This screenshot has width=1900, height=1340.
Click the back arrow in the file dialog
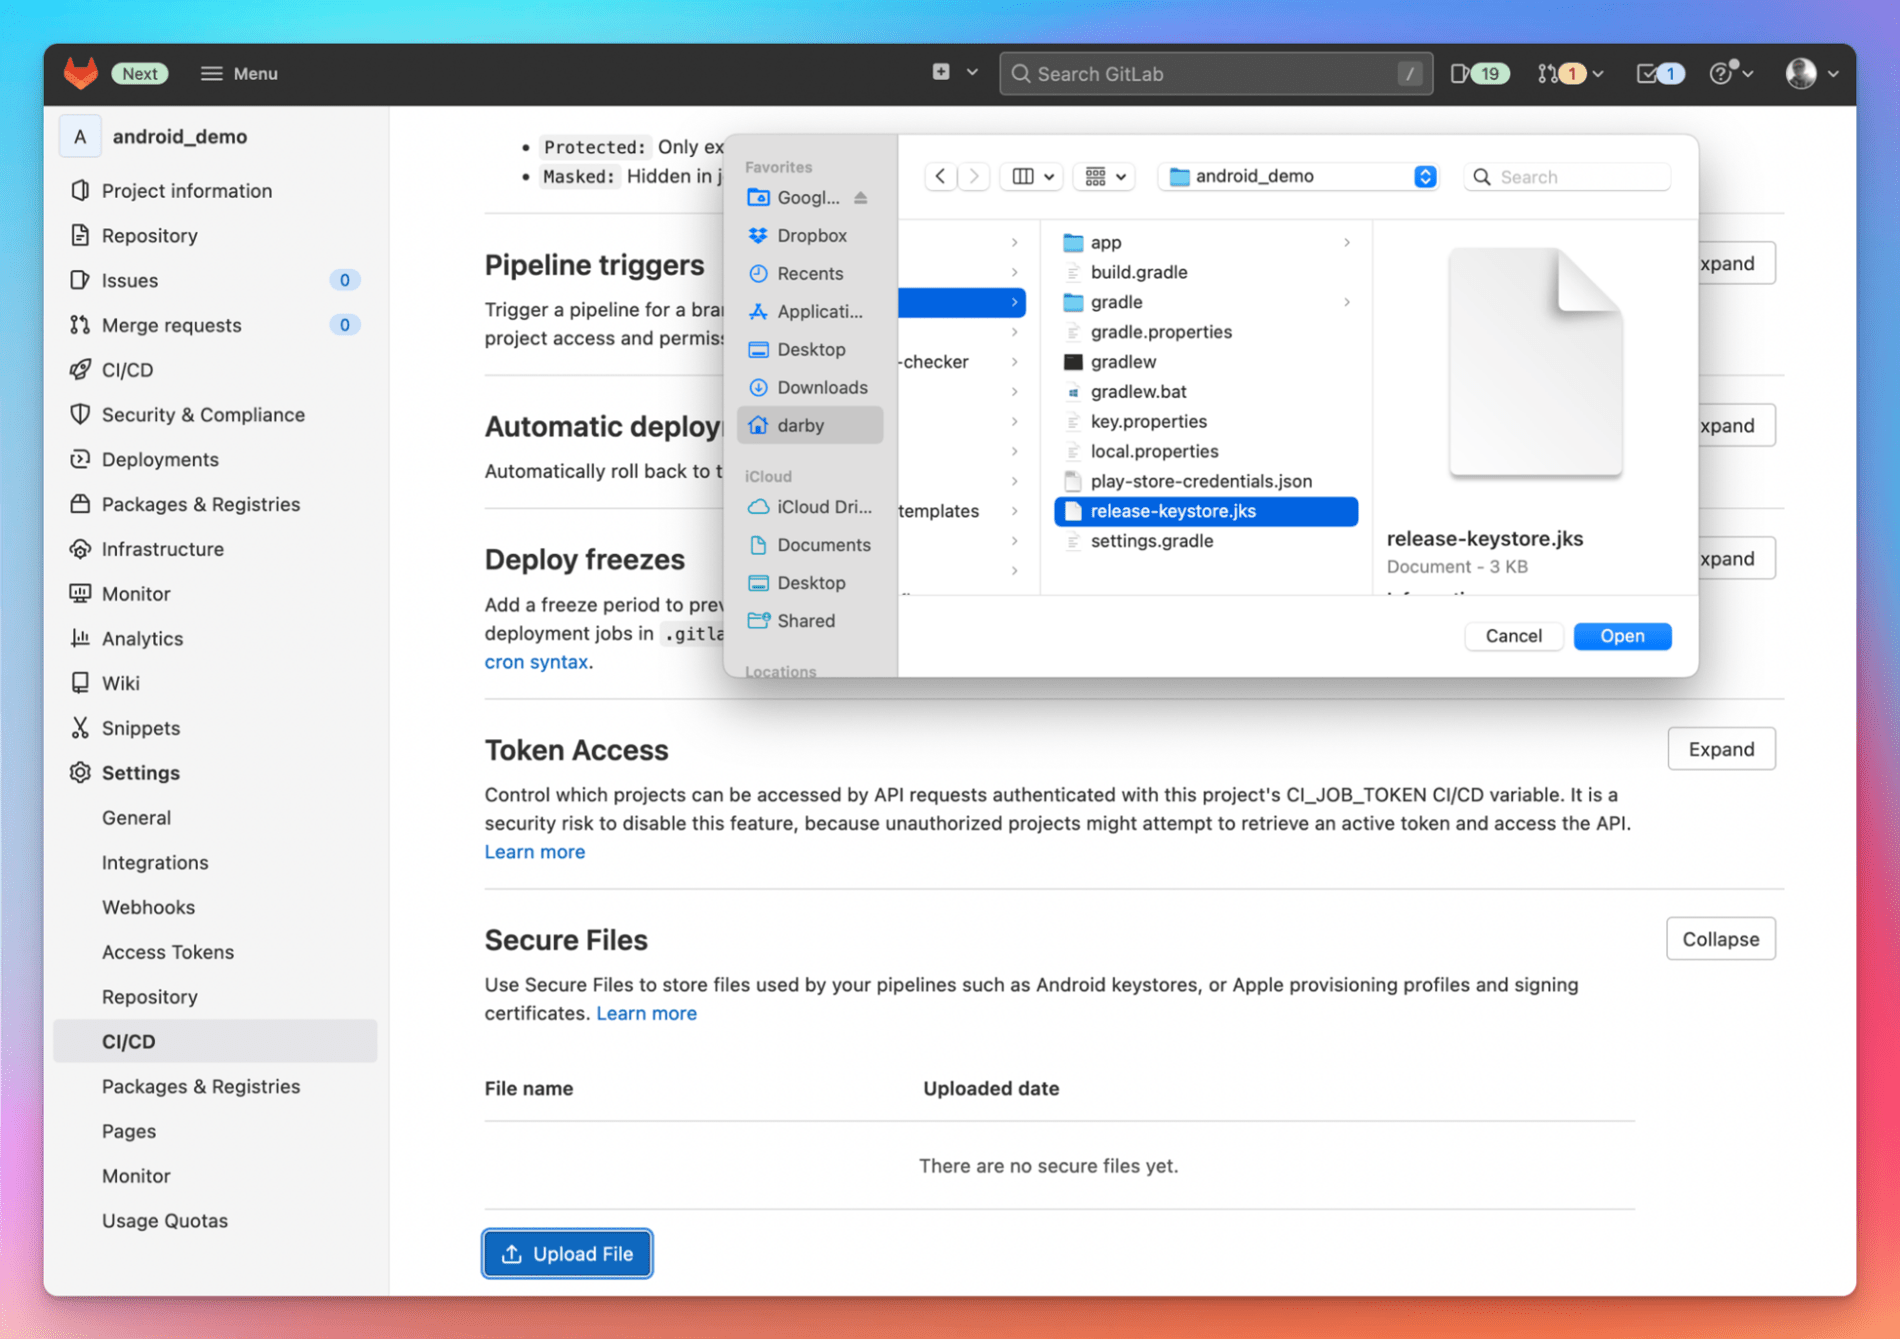coord(940,176)
